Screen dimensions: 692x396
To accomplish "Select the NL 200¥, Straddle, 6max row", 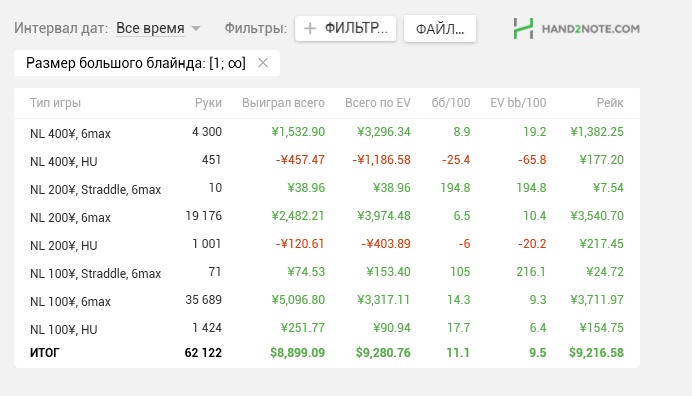I will click(327, 189).
